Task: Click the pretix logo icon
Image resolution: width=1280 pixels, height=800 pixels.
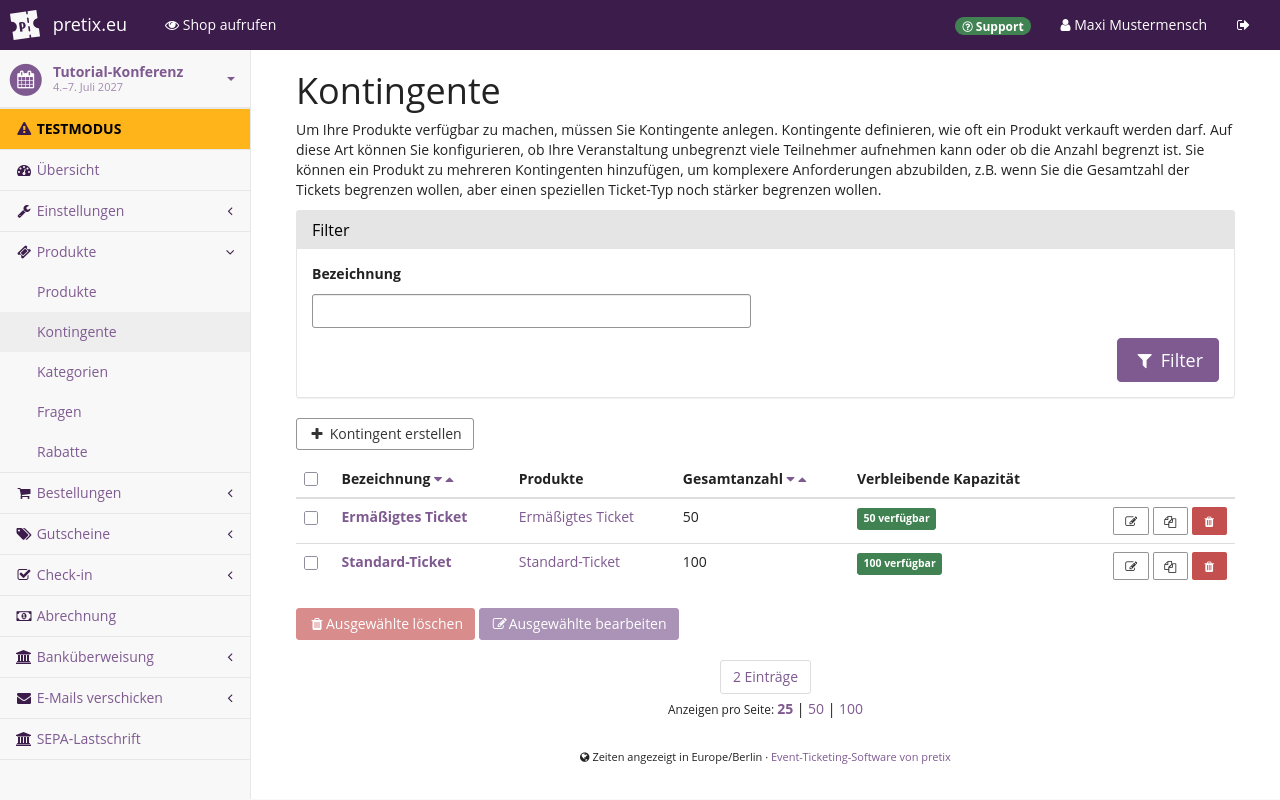Action: point(25,25)
